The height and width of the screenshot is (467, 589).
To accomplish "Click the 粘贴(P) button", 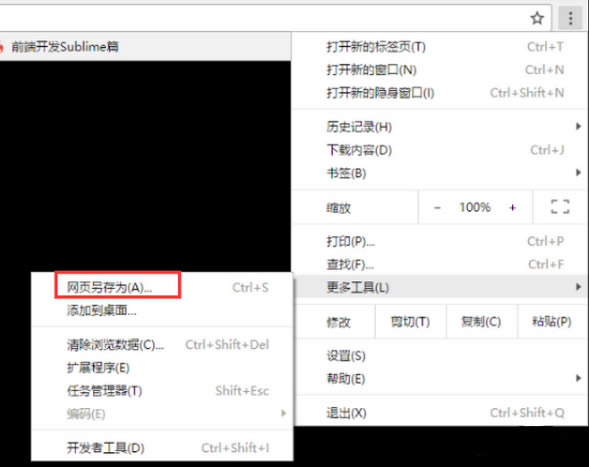I will [552, 322].
